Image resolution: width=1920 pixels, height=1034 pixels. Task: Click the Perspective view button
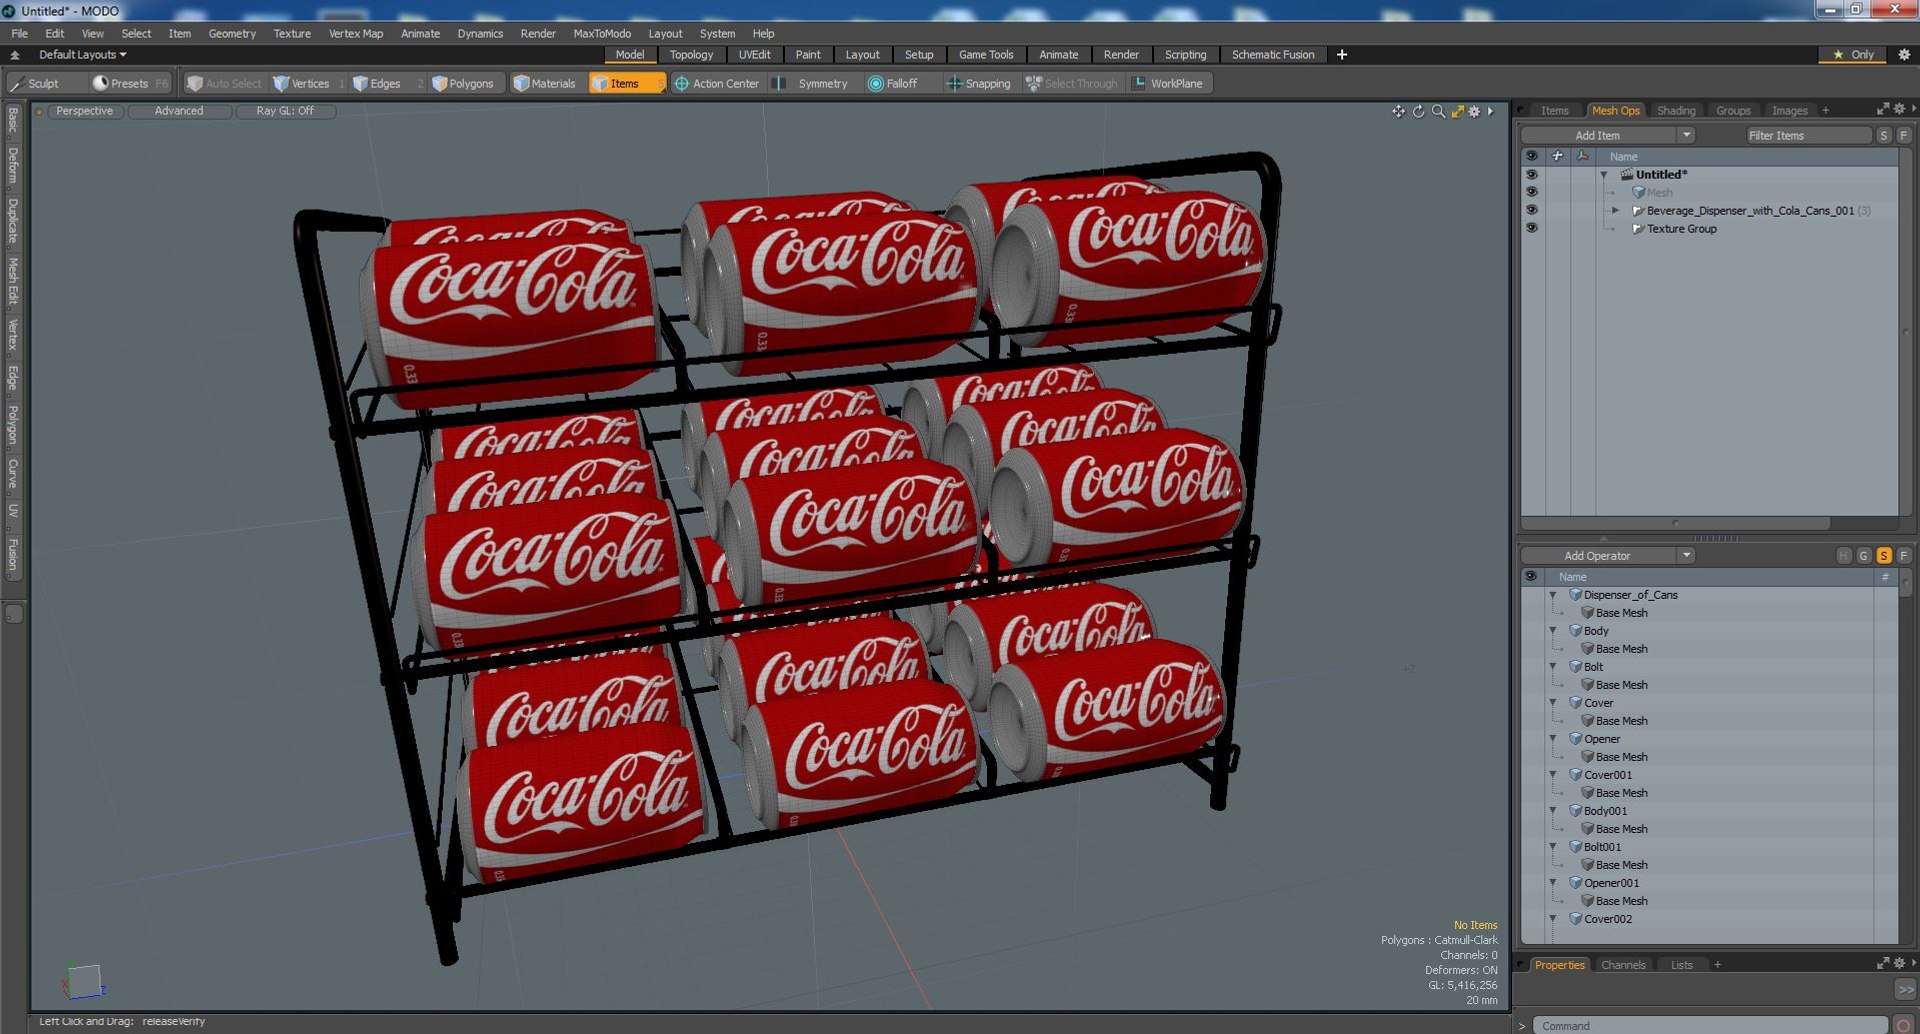tap(85, 111)
